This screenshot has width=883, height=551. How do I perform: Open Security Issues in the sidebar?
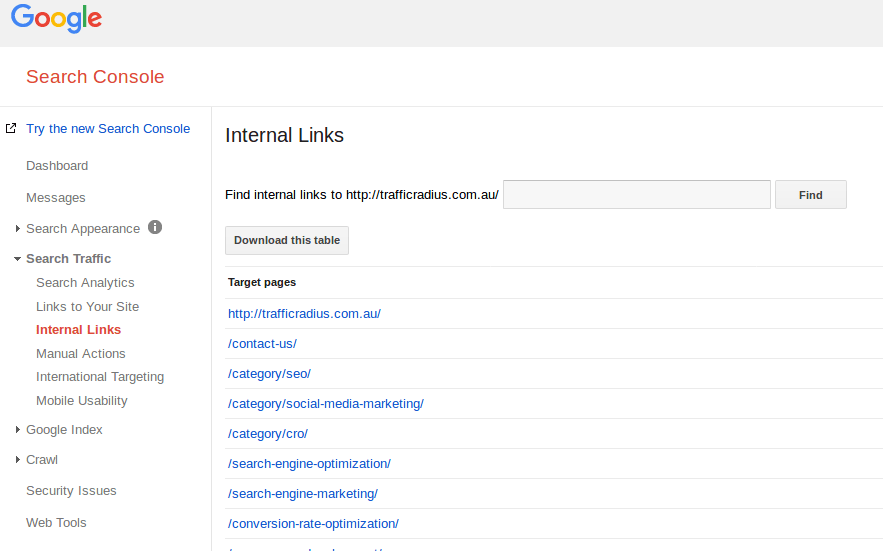coord(71,491)
